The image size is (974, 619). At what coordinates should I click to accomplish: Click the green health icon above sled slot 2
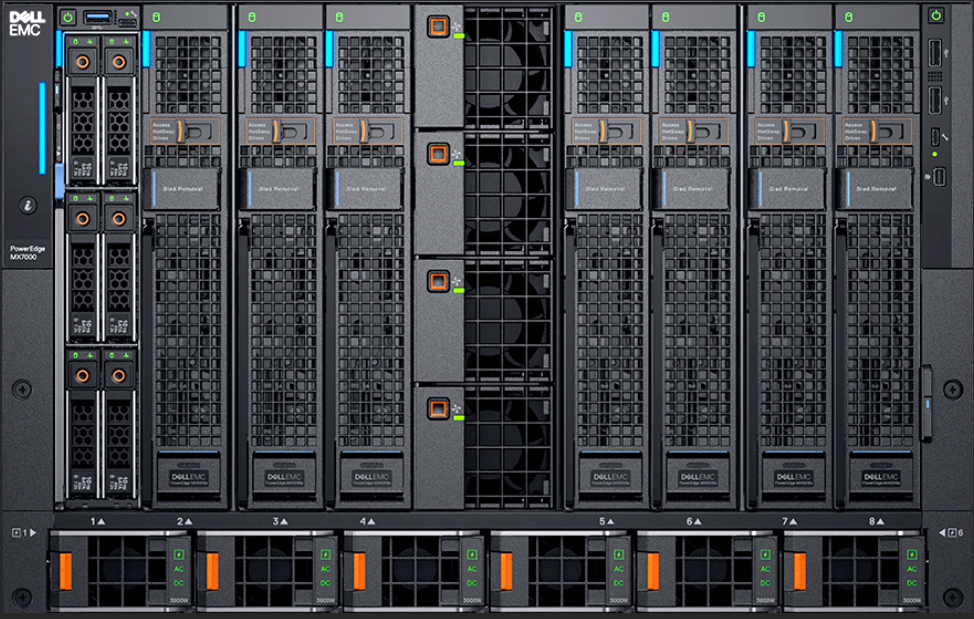click(x=157, y=17)
